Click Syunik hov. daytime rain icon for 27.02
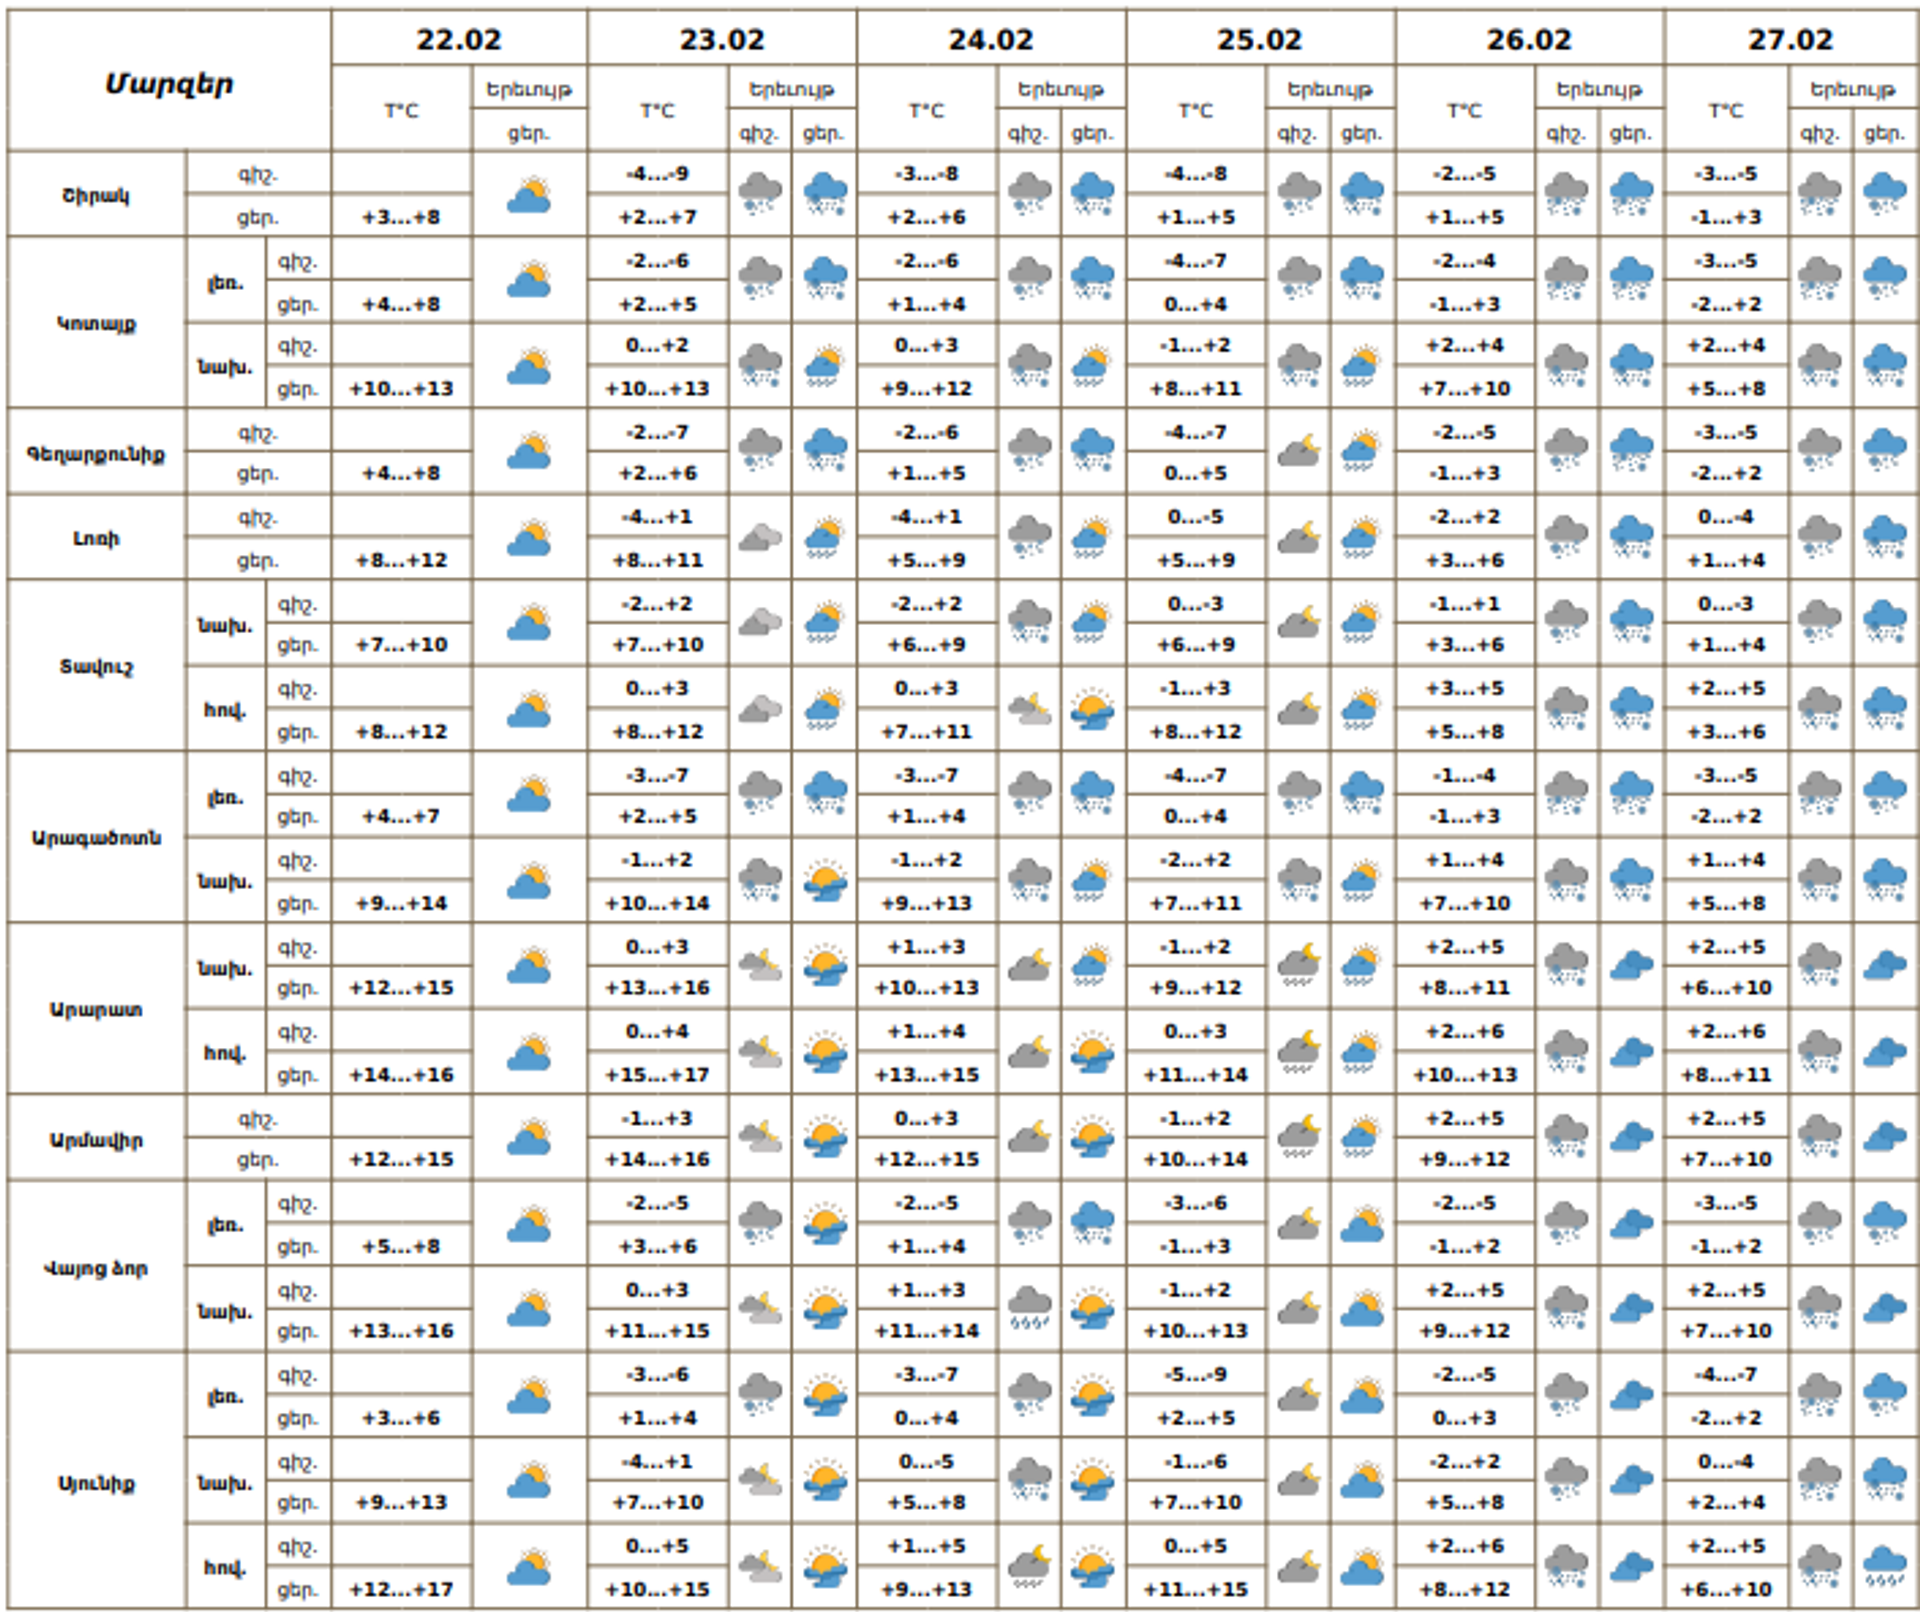This screenshot has width=1920, height=1612. [x=1885, y=1566]
